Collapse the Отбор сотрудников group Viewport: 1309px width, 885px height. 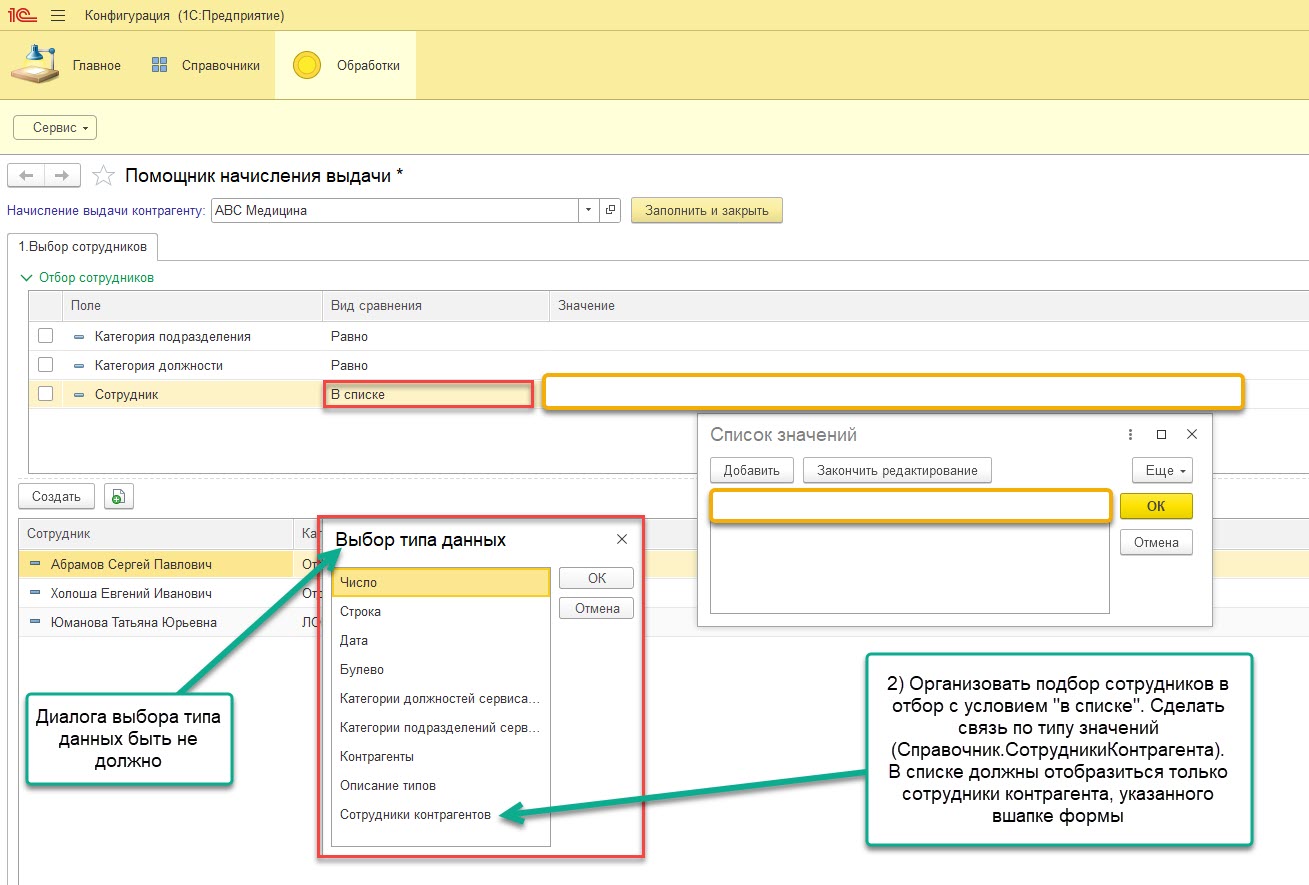(27, 277)
